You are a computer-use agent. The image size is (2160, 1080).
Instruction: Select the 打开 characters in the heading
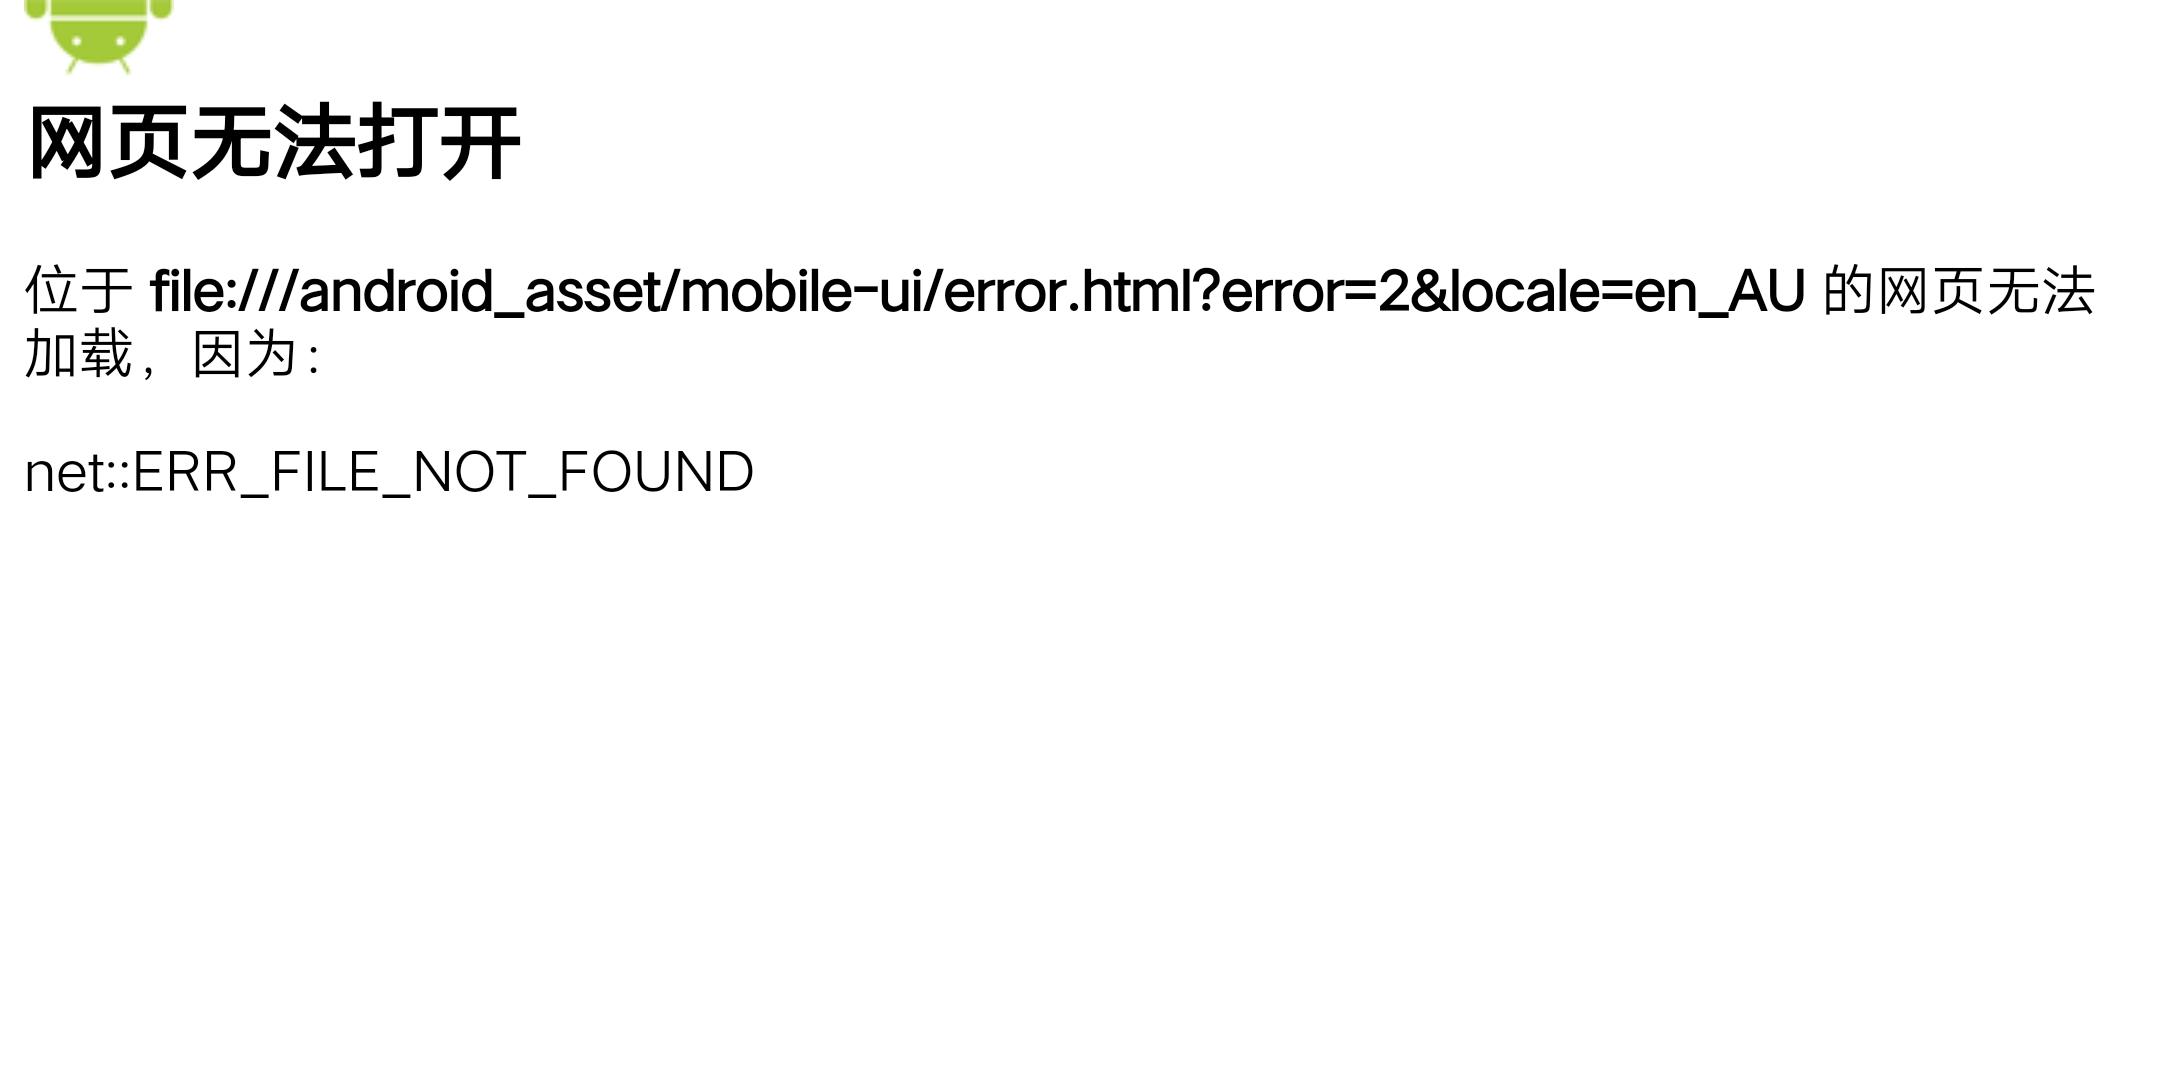pos(439,143)
